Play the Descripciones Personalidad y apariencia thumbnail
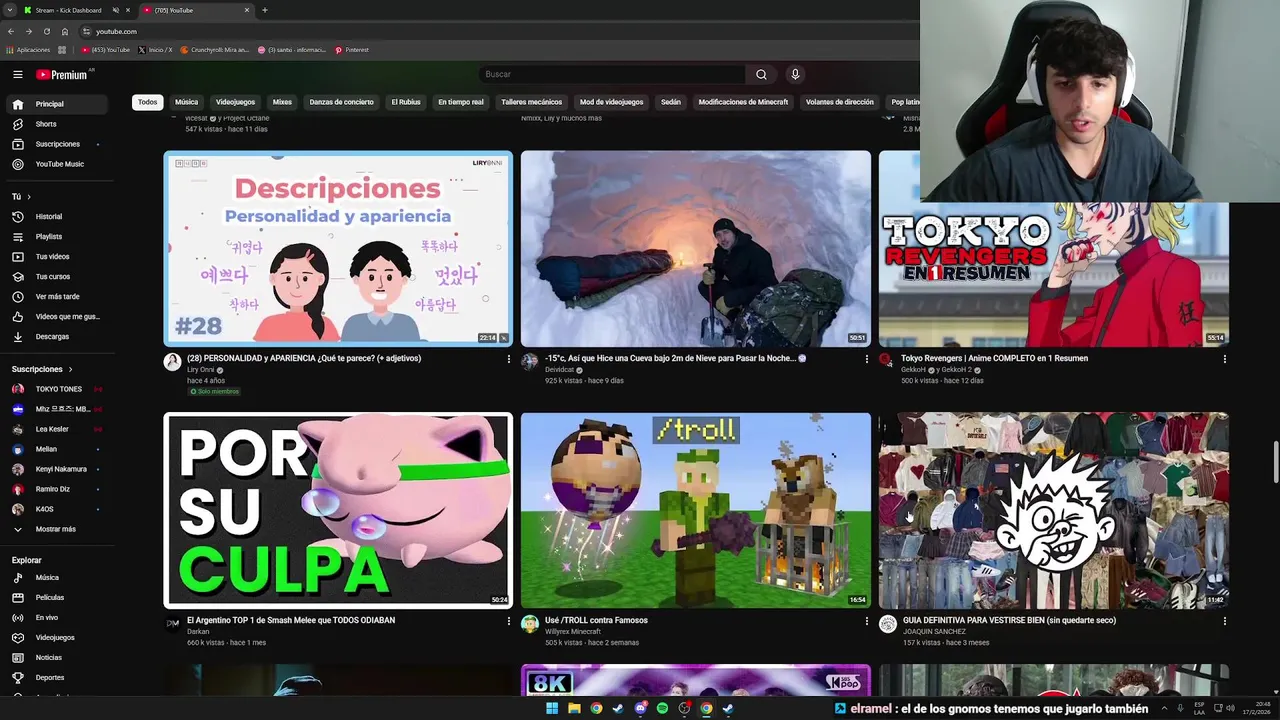This screenshot has width=1280, height=720. [338, 248]
